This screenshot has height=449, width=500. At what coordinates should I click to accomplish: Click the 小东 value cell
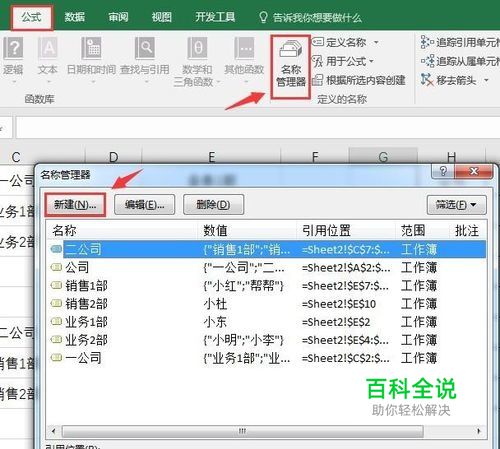[215, 322]
